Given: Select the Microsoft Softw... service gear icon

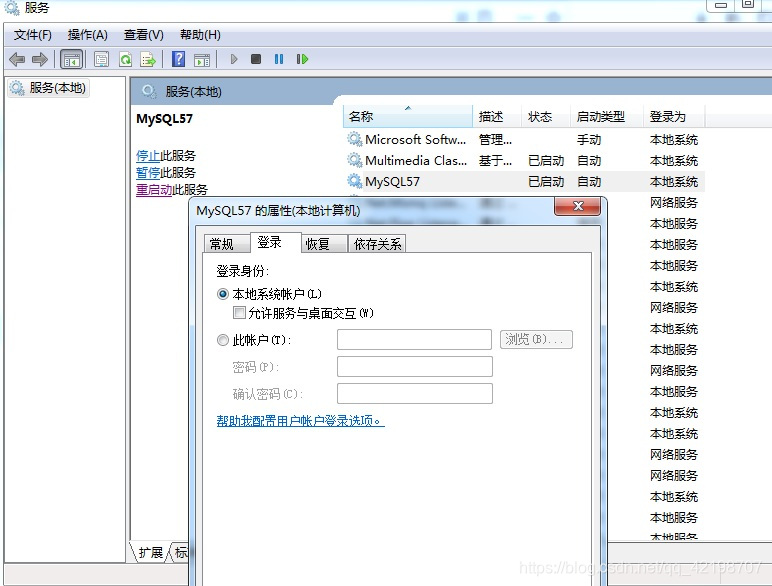Looking at the screenshot, I should click(354, 139).
